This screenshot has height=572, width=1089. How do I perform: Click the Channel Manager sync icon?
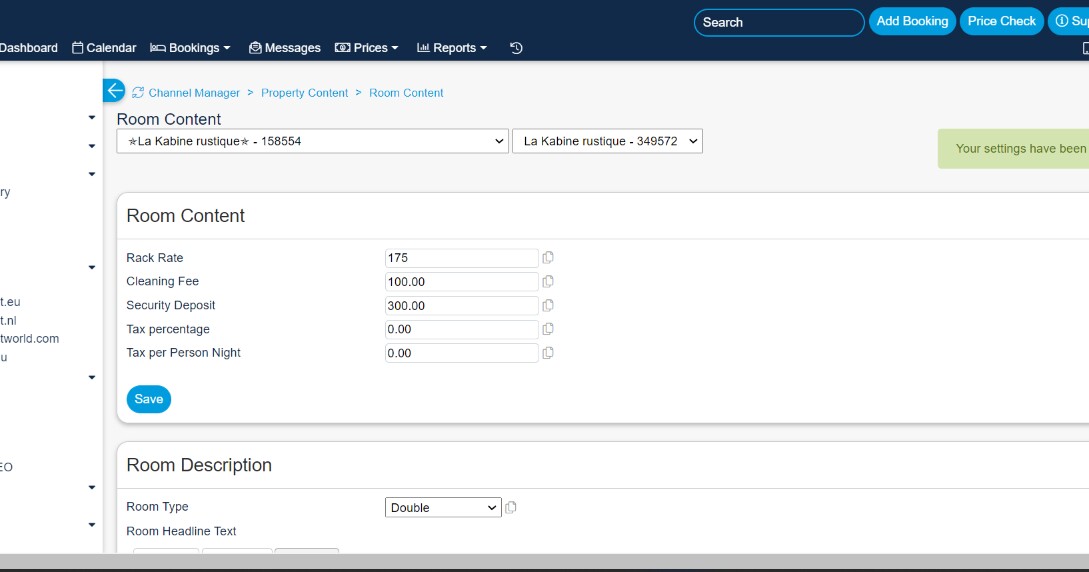point(138,92)
